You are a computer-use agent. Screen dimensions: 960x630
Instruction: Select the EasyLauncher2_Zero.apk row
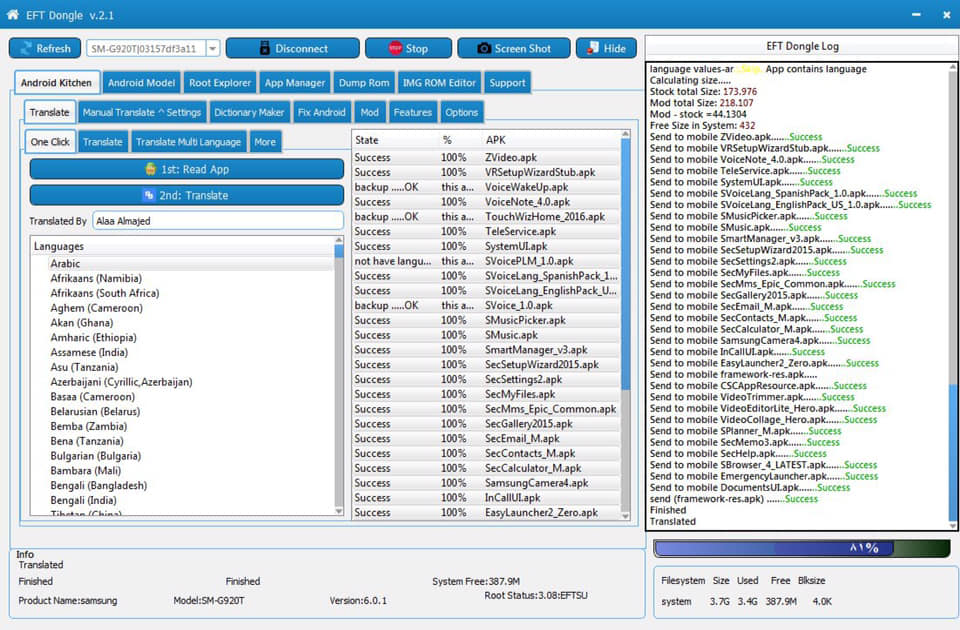pyautogui.click(x=486, y=512)
